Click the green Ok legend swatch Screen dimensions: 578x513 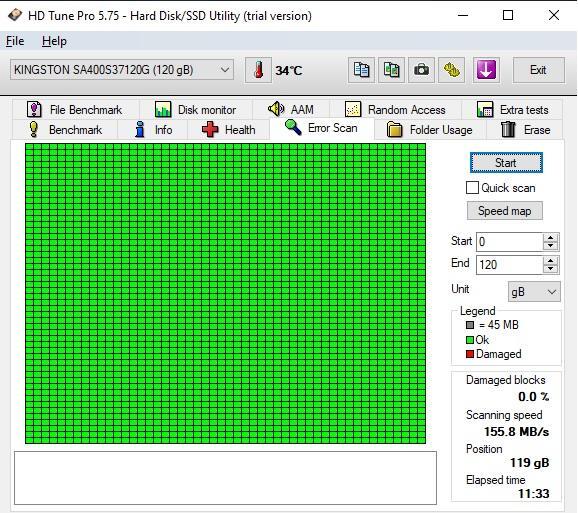[470, 340]
